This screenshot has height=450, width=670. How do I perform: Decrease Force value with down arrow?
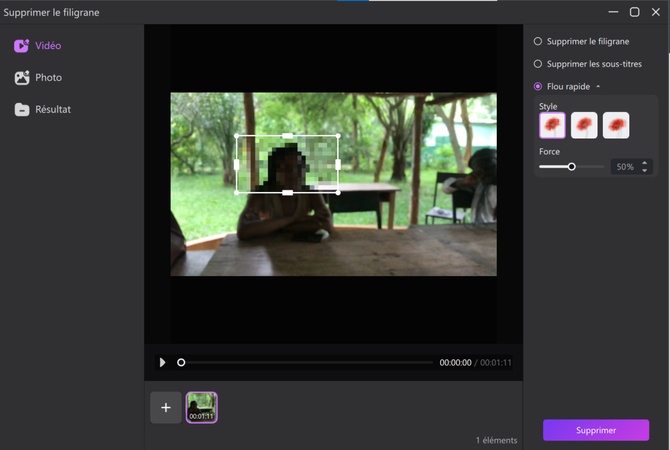(644, 171)
